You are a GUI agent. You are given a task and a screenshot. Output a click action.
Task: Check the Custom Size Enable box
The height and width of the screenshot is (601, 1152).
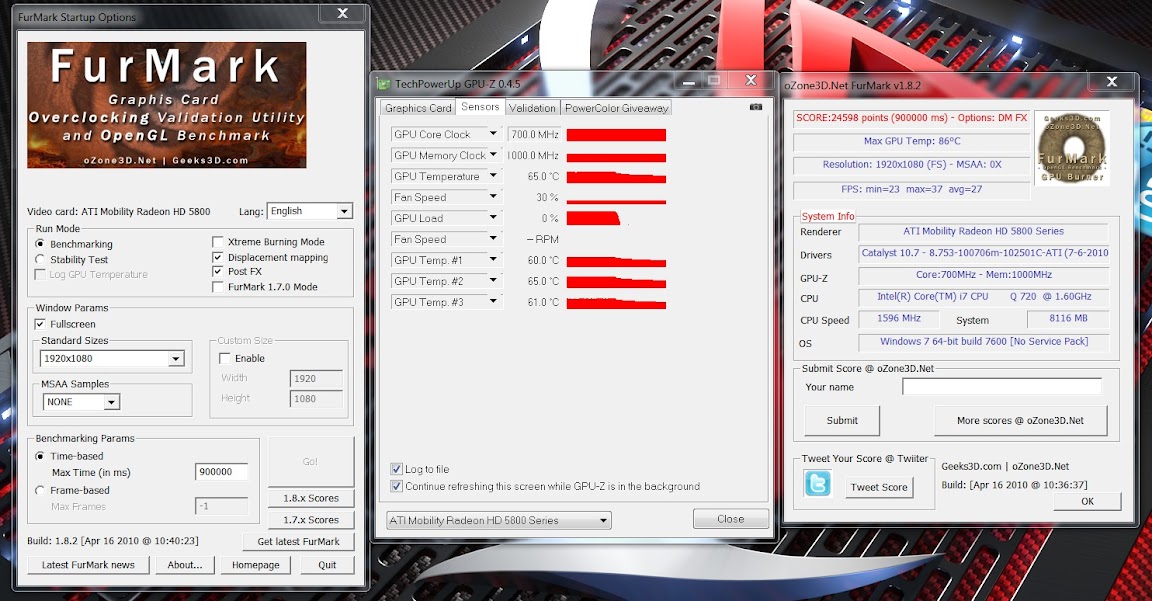(225, 358)
